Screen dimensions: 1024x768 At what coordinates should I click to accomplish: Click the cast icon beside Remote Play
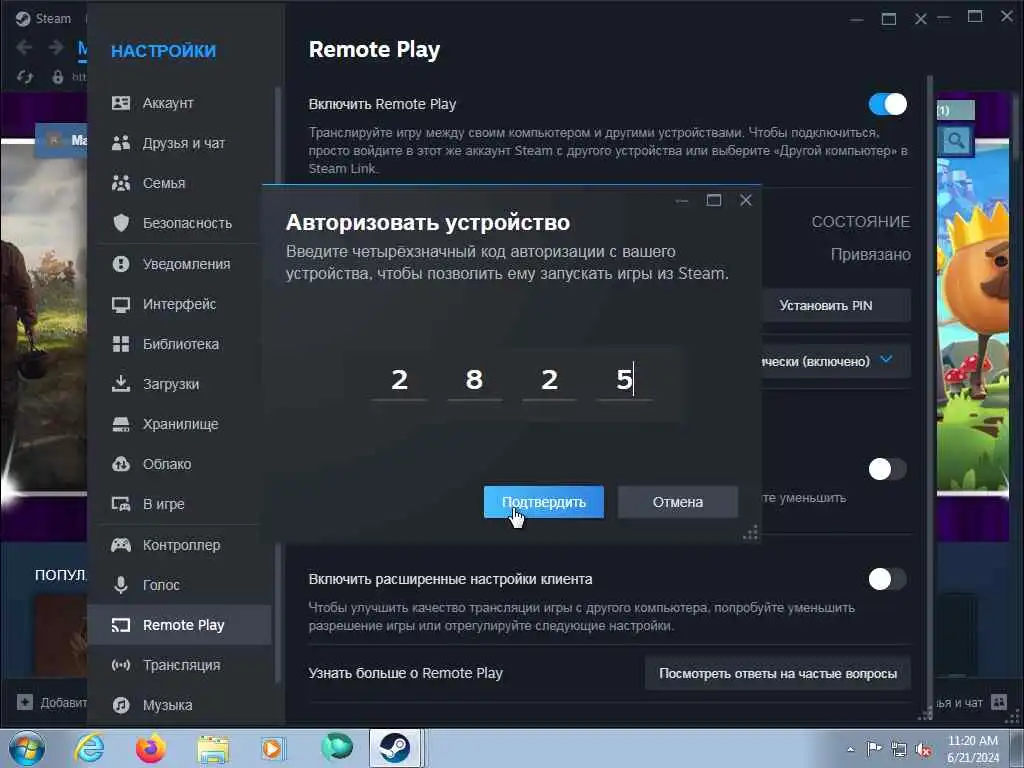(121, 625)
